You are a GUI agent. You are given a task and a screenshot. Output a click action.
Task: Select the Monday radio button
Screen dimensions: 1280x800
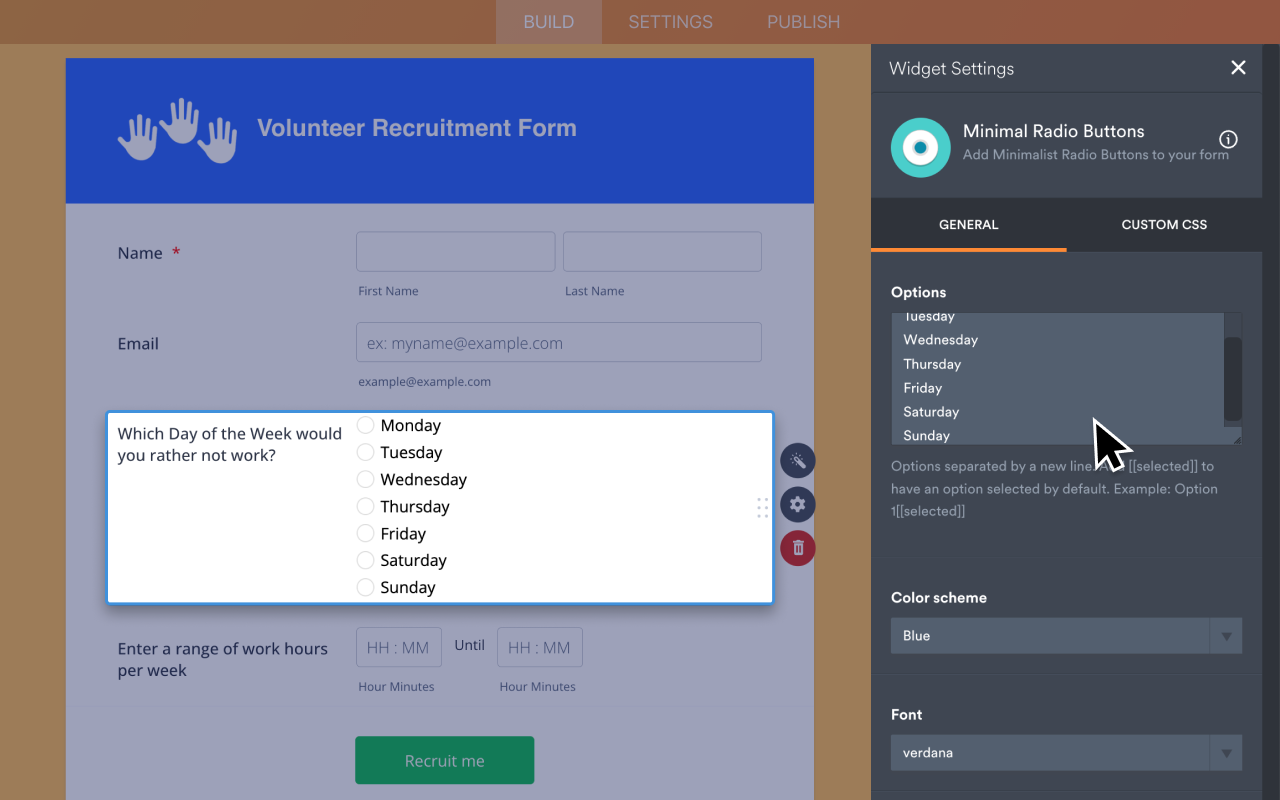pyautogui.click(x=365, y=424)
